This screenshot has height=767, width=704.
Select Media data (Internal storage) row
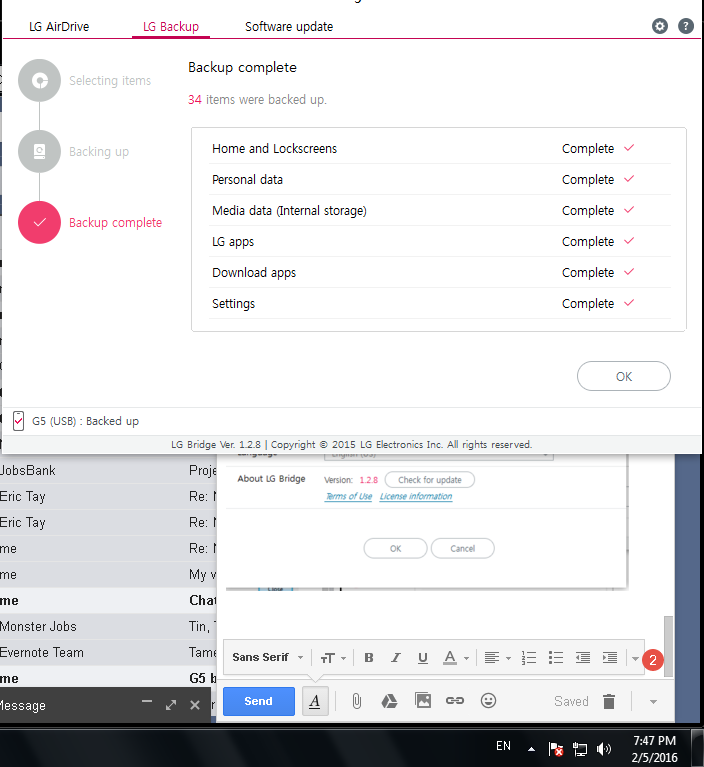440,210
